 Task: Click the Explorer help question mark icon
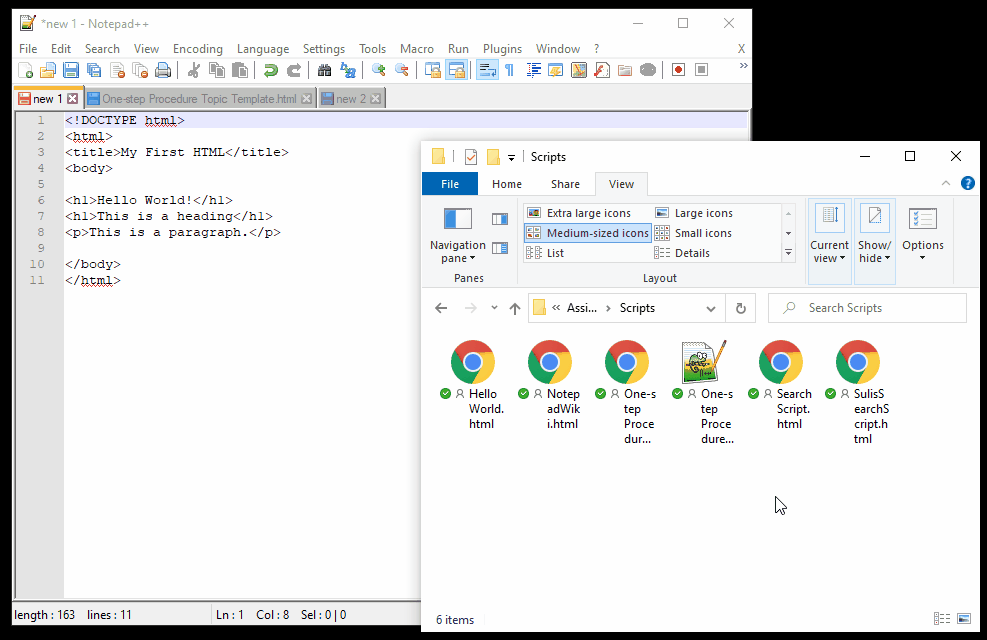(967, 183)
